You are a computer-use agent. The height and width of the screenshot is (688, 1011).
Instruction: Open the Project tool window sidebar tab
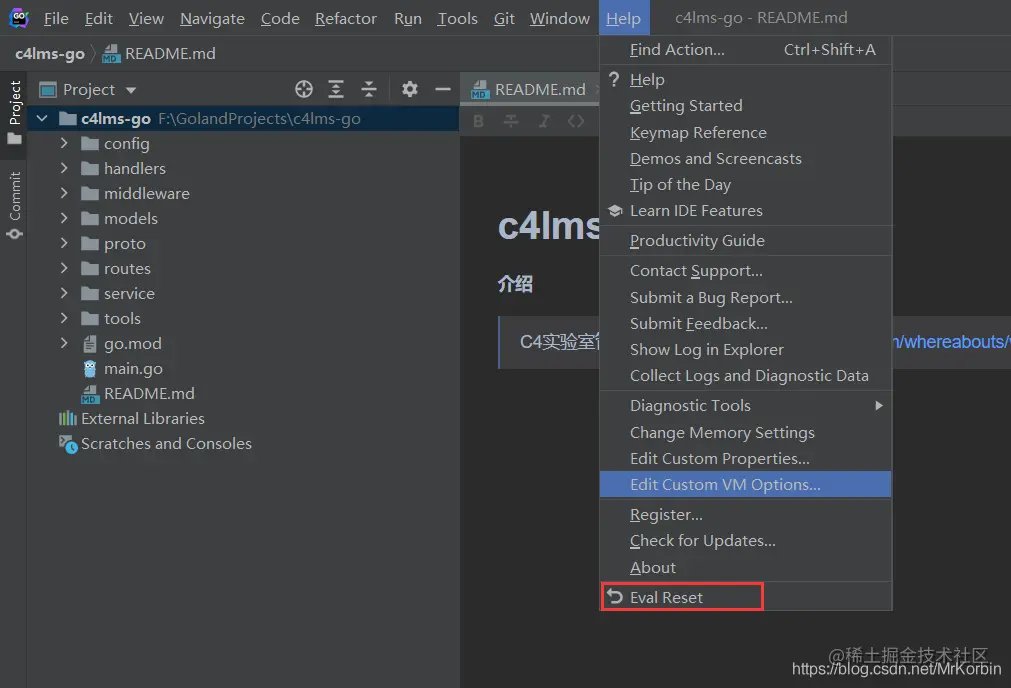point(14,113)
